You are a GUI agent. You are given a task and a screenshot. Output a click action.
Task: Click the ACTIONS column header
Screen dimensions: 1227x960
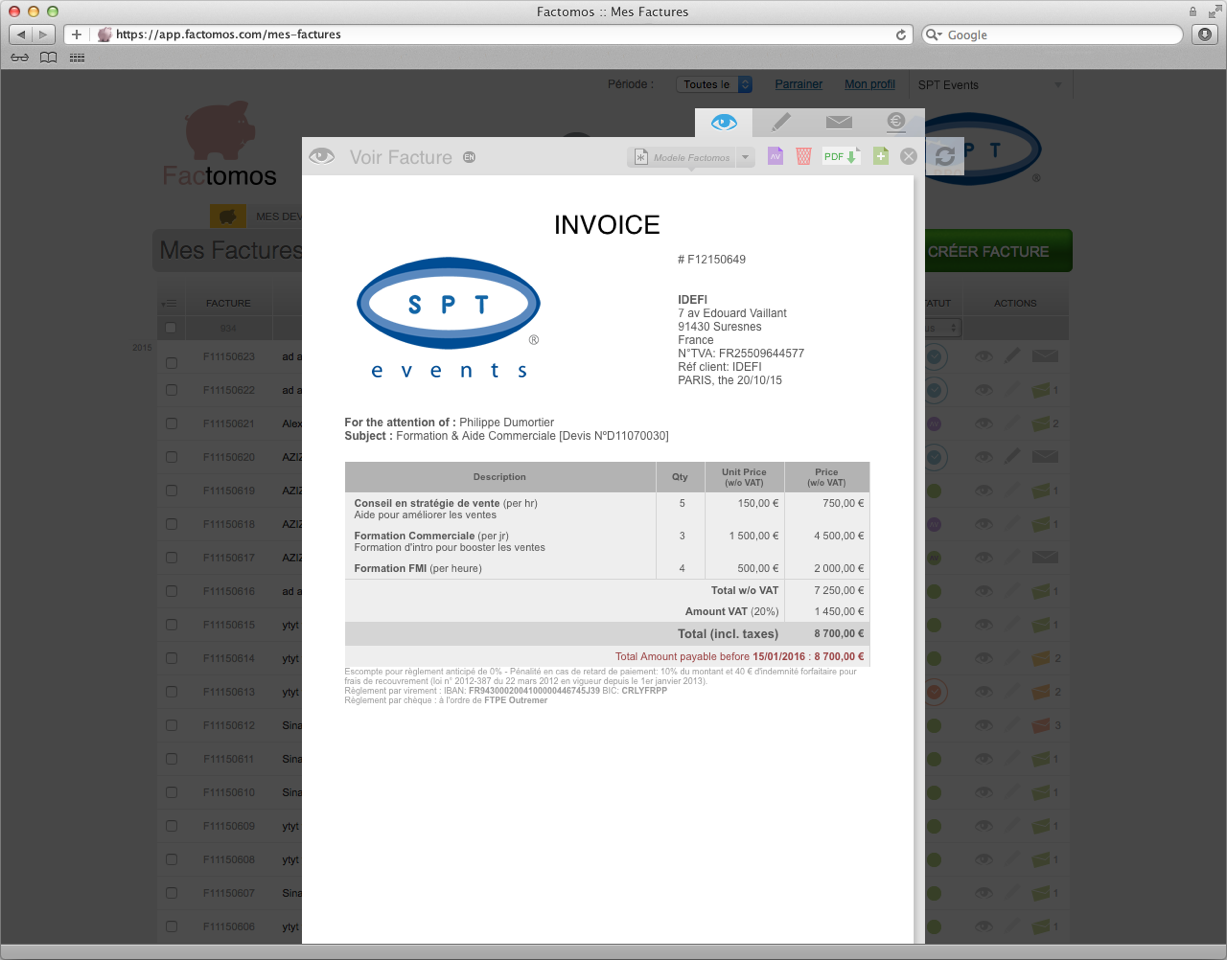pyautogui.click(x=1015, y=303)
